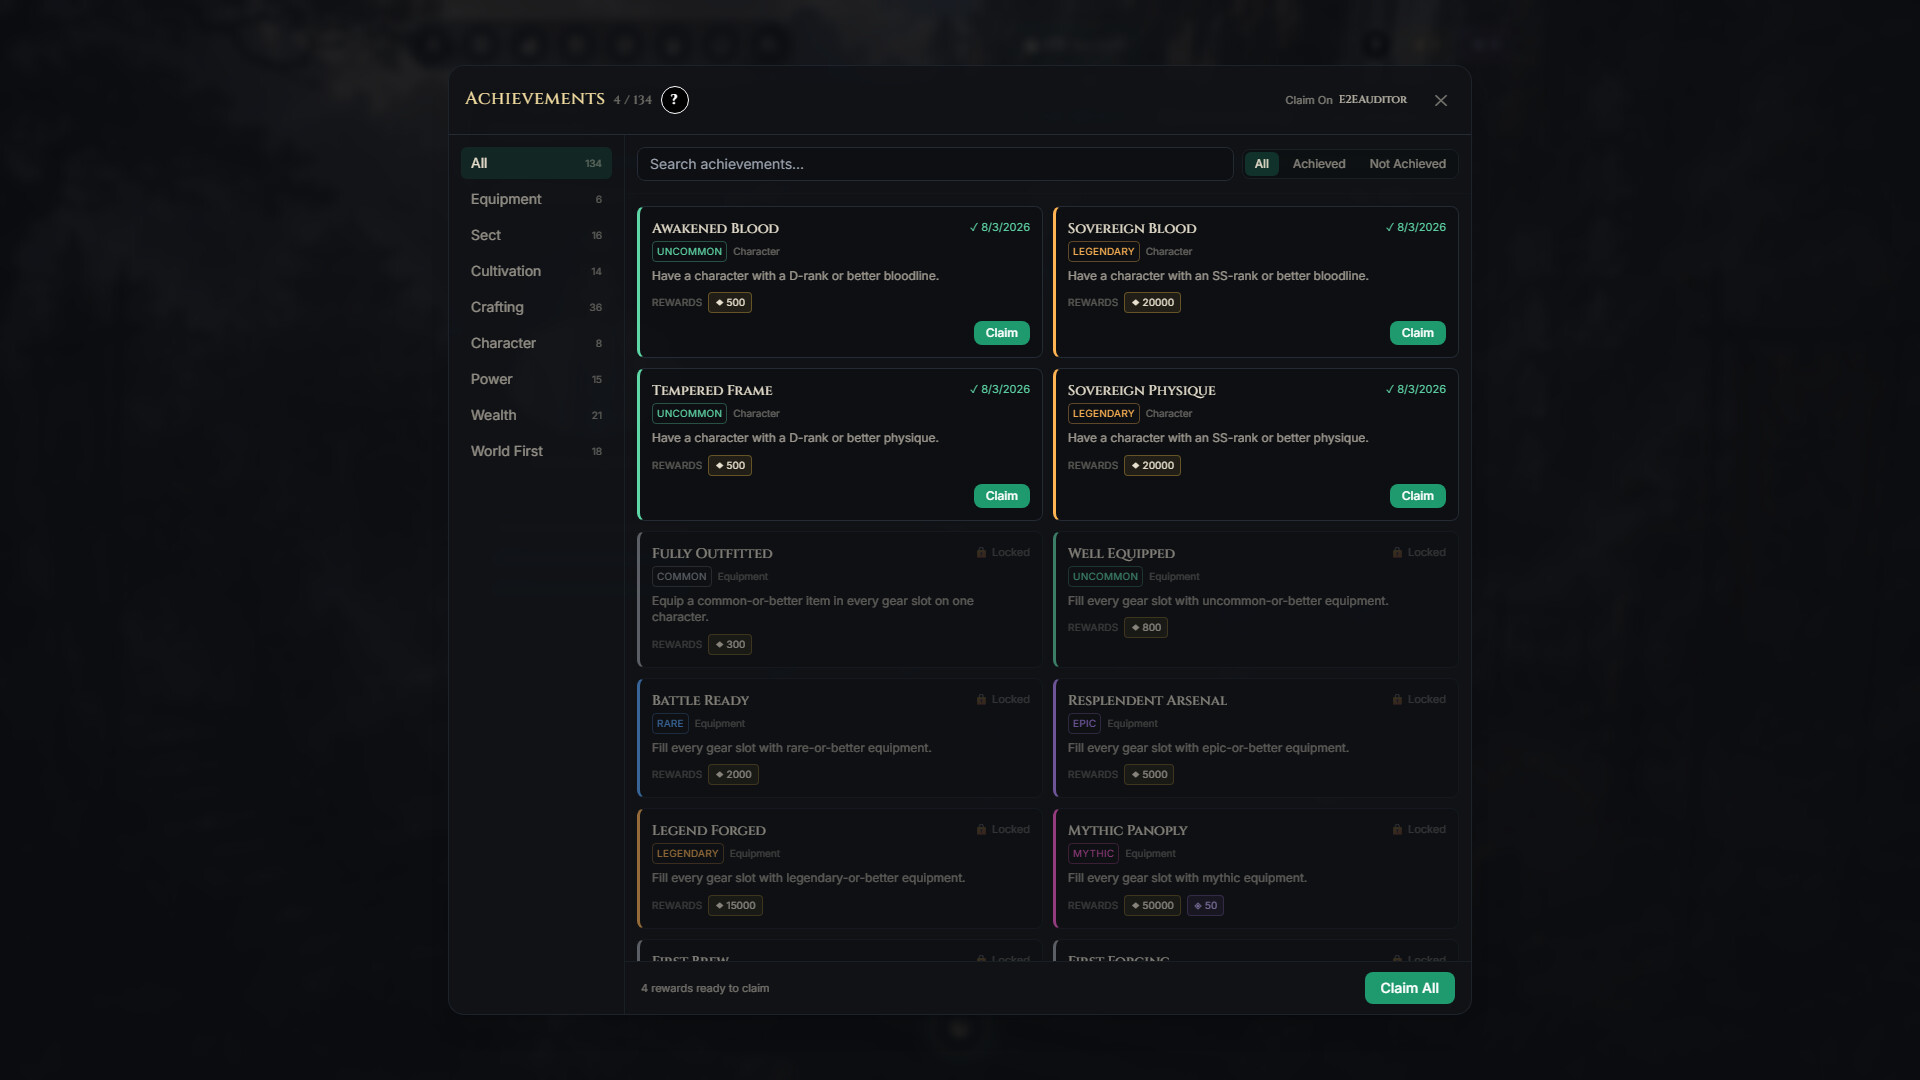1920x1080 pixels.
Task: Filter to Achieved achievements
Action: pyautogui.click(x=1319, y=164)
